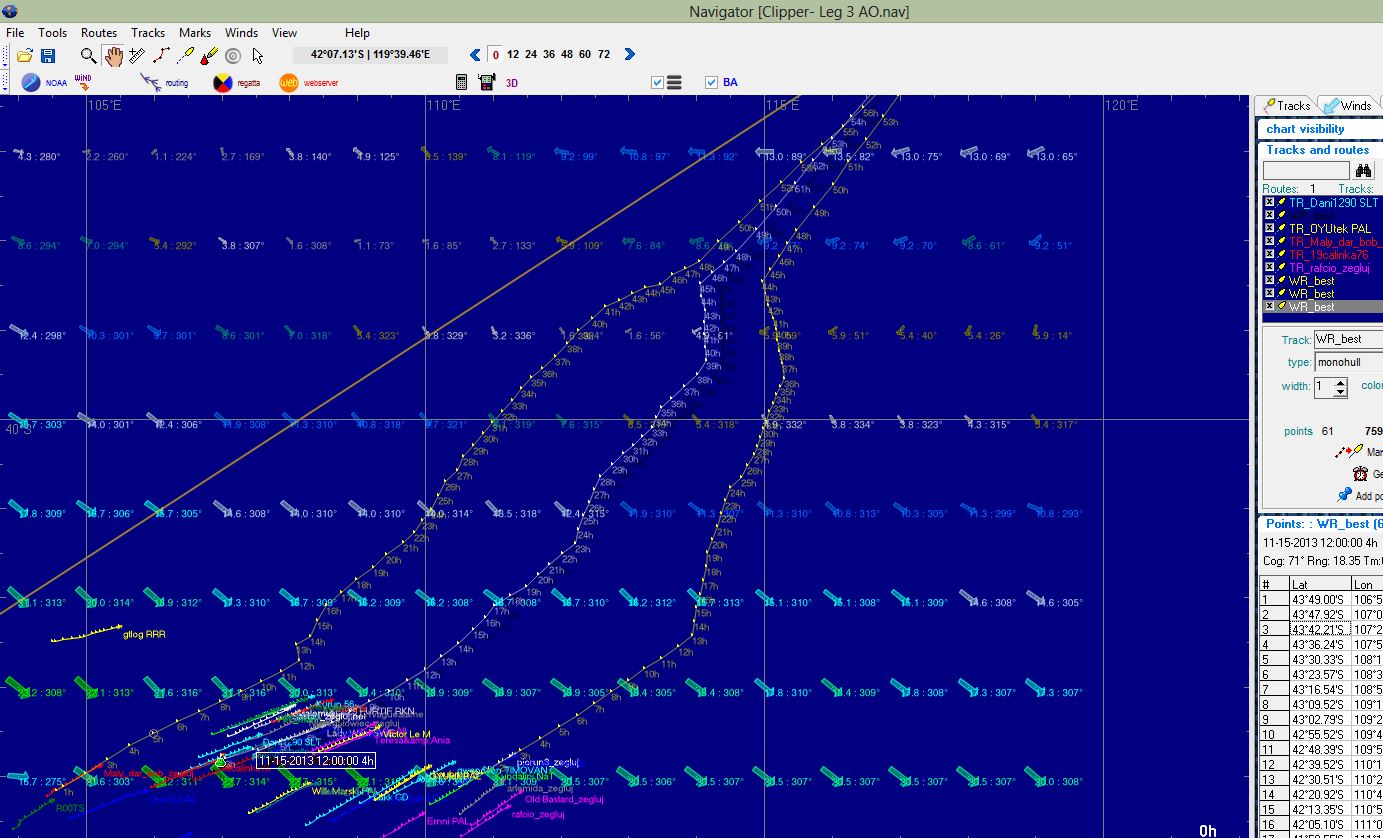Screen dimensions: 1383x838
Task: Select the 48 hour forecast step
Action: 567,55
